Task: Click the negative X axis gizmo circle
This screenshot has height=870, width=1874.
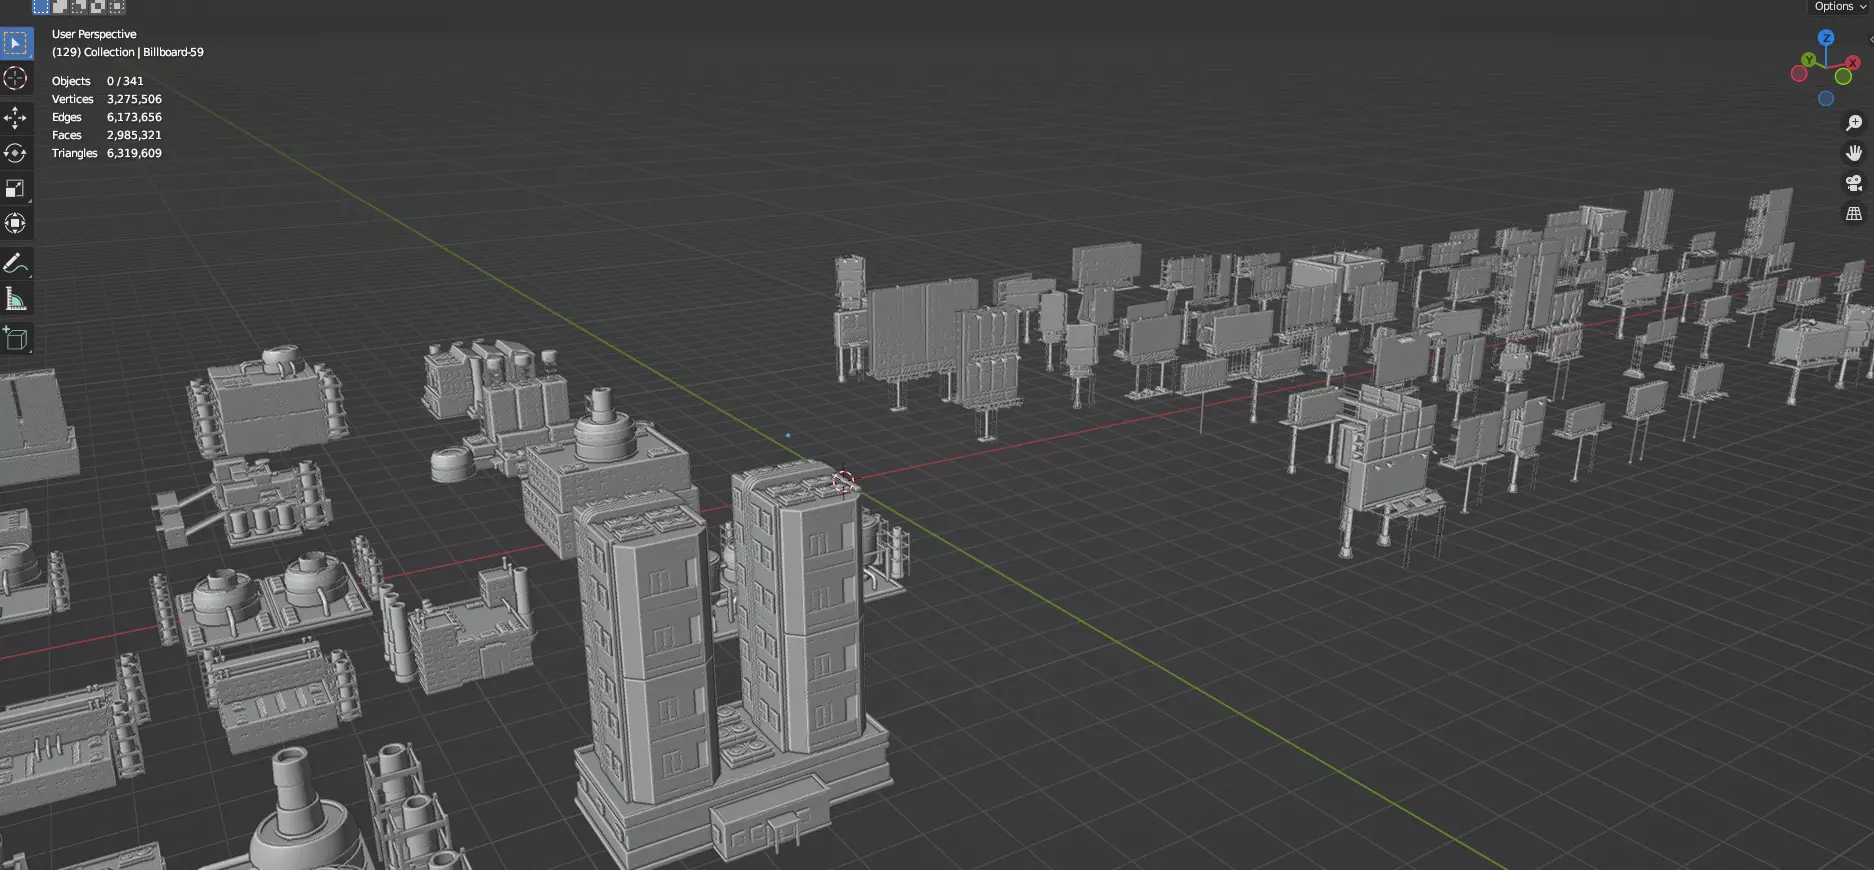Action: 1799,74
